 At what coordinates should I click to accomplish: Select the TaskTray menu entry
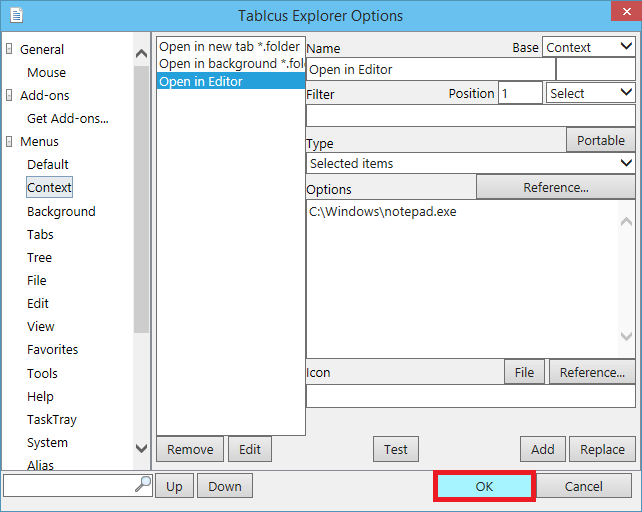coord(52,419)
